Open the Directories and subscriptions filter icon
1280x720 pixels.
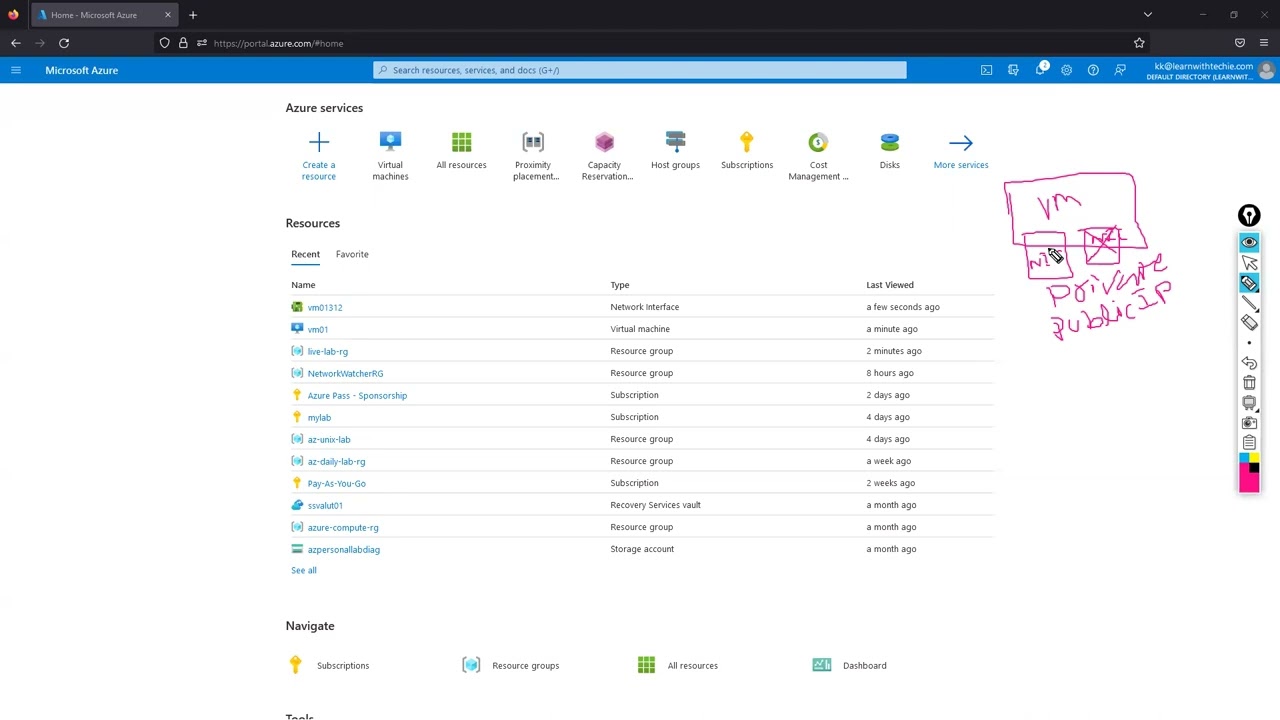pos(1013,70)
